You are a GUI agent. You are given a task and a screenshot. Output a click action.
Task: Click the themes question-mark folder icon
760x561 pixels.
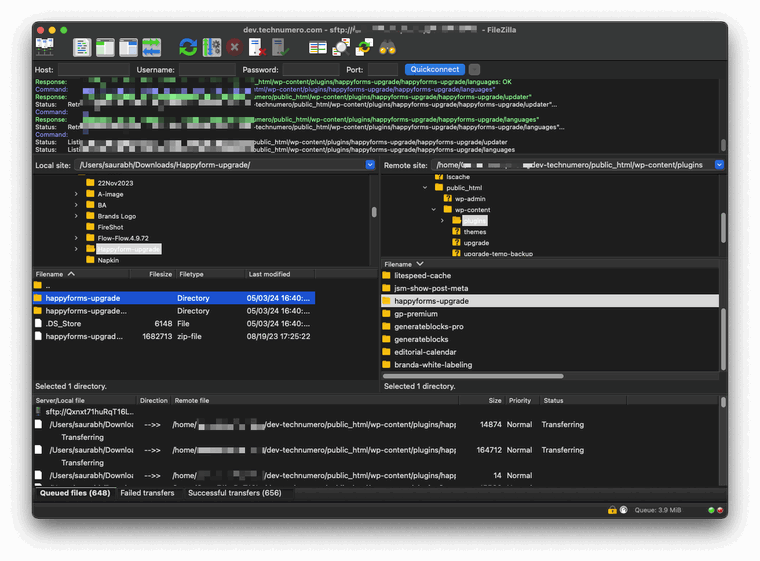pyautogui.click(x=457, y=231)
